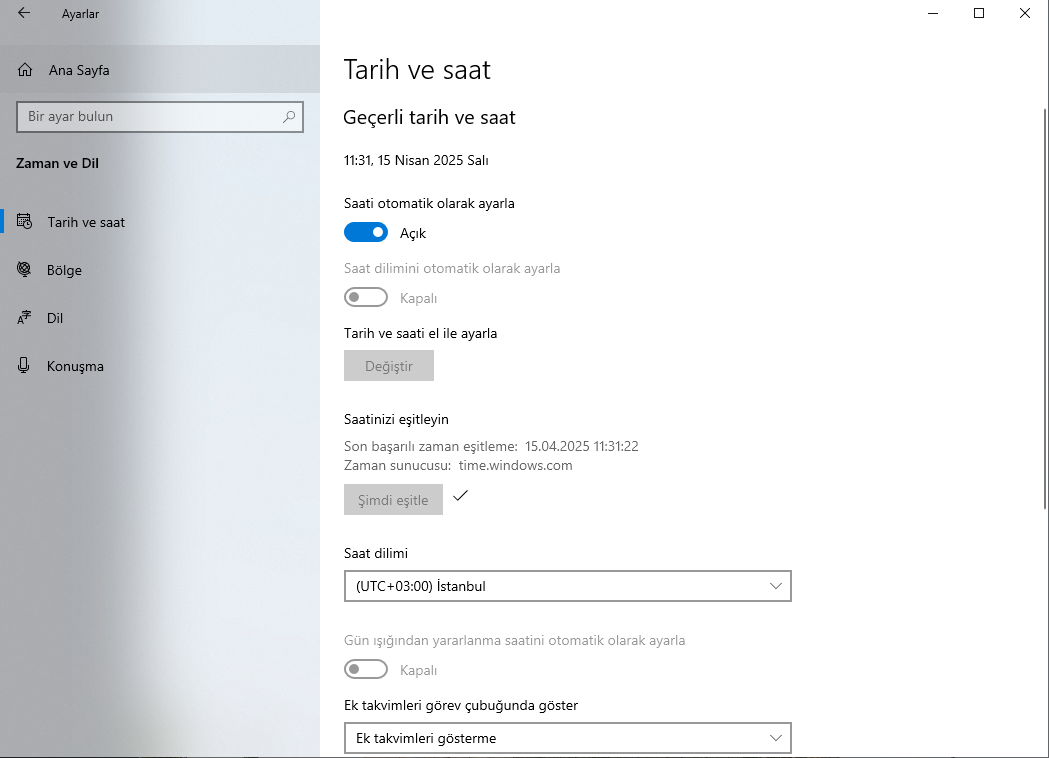The width and height of the screenshot is (1049, 758).
Task: Open Konuşma microphone icon
Action: pyautogui.click(x=24, y=365)
